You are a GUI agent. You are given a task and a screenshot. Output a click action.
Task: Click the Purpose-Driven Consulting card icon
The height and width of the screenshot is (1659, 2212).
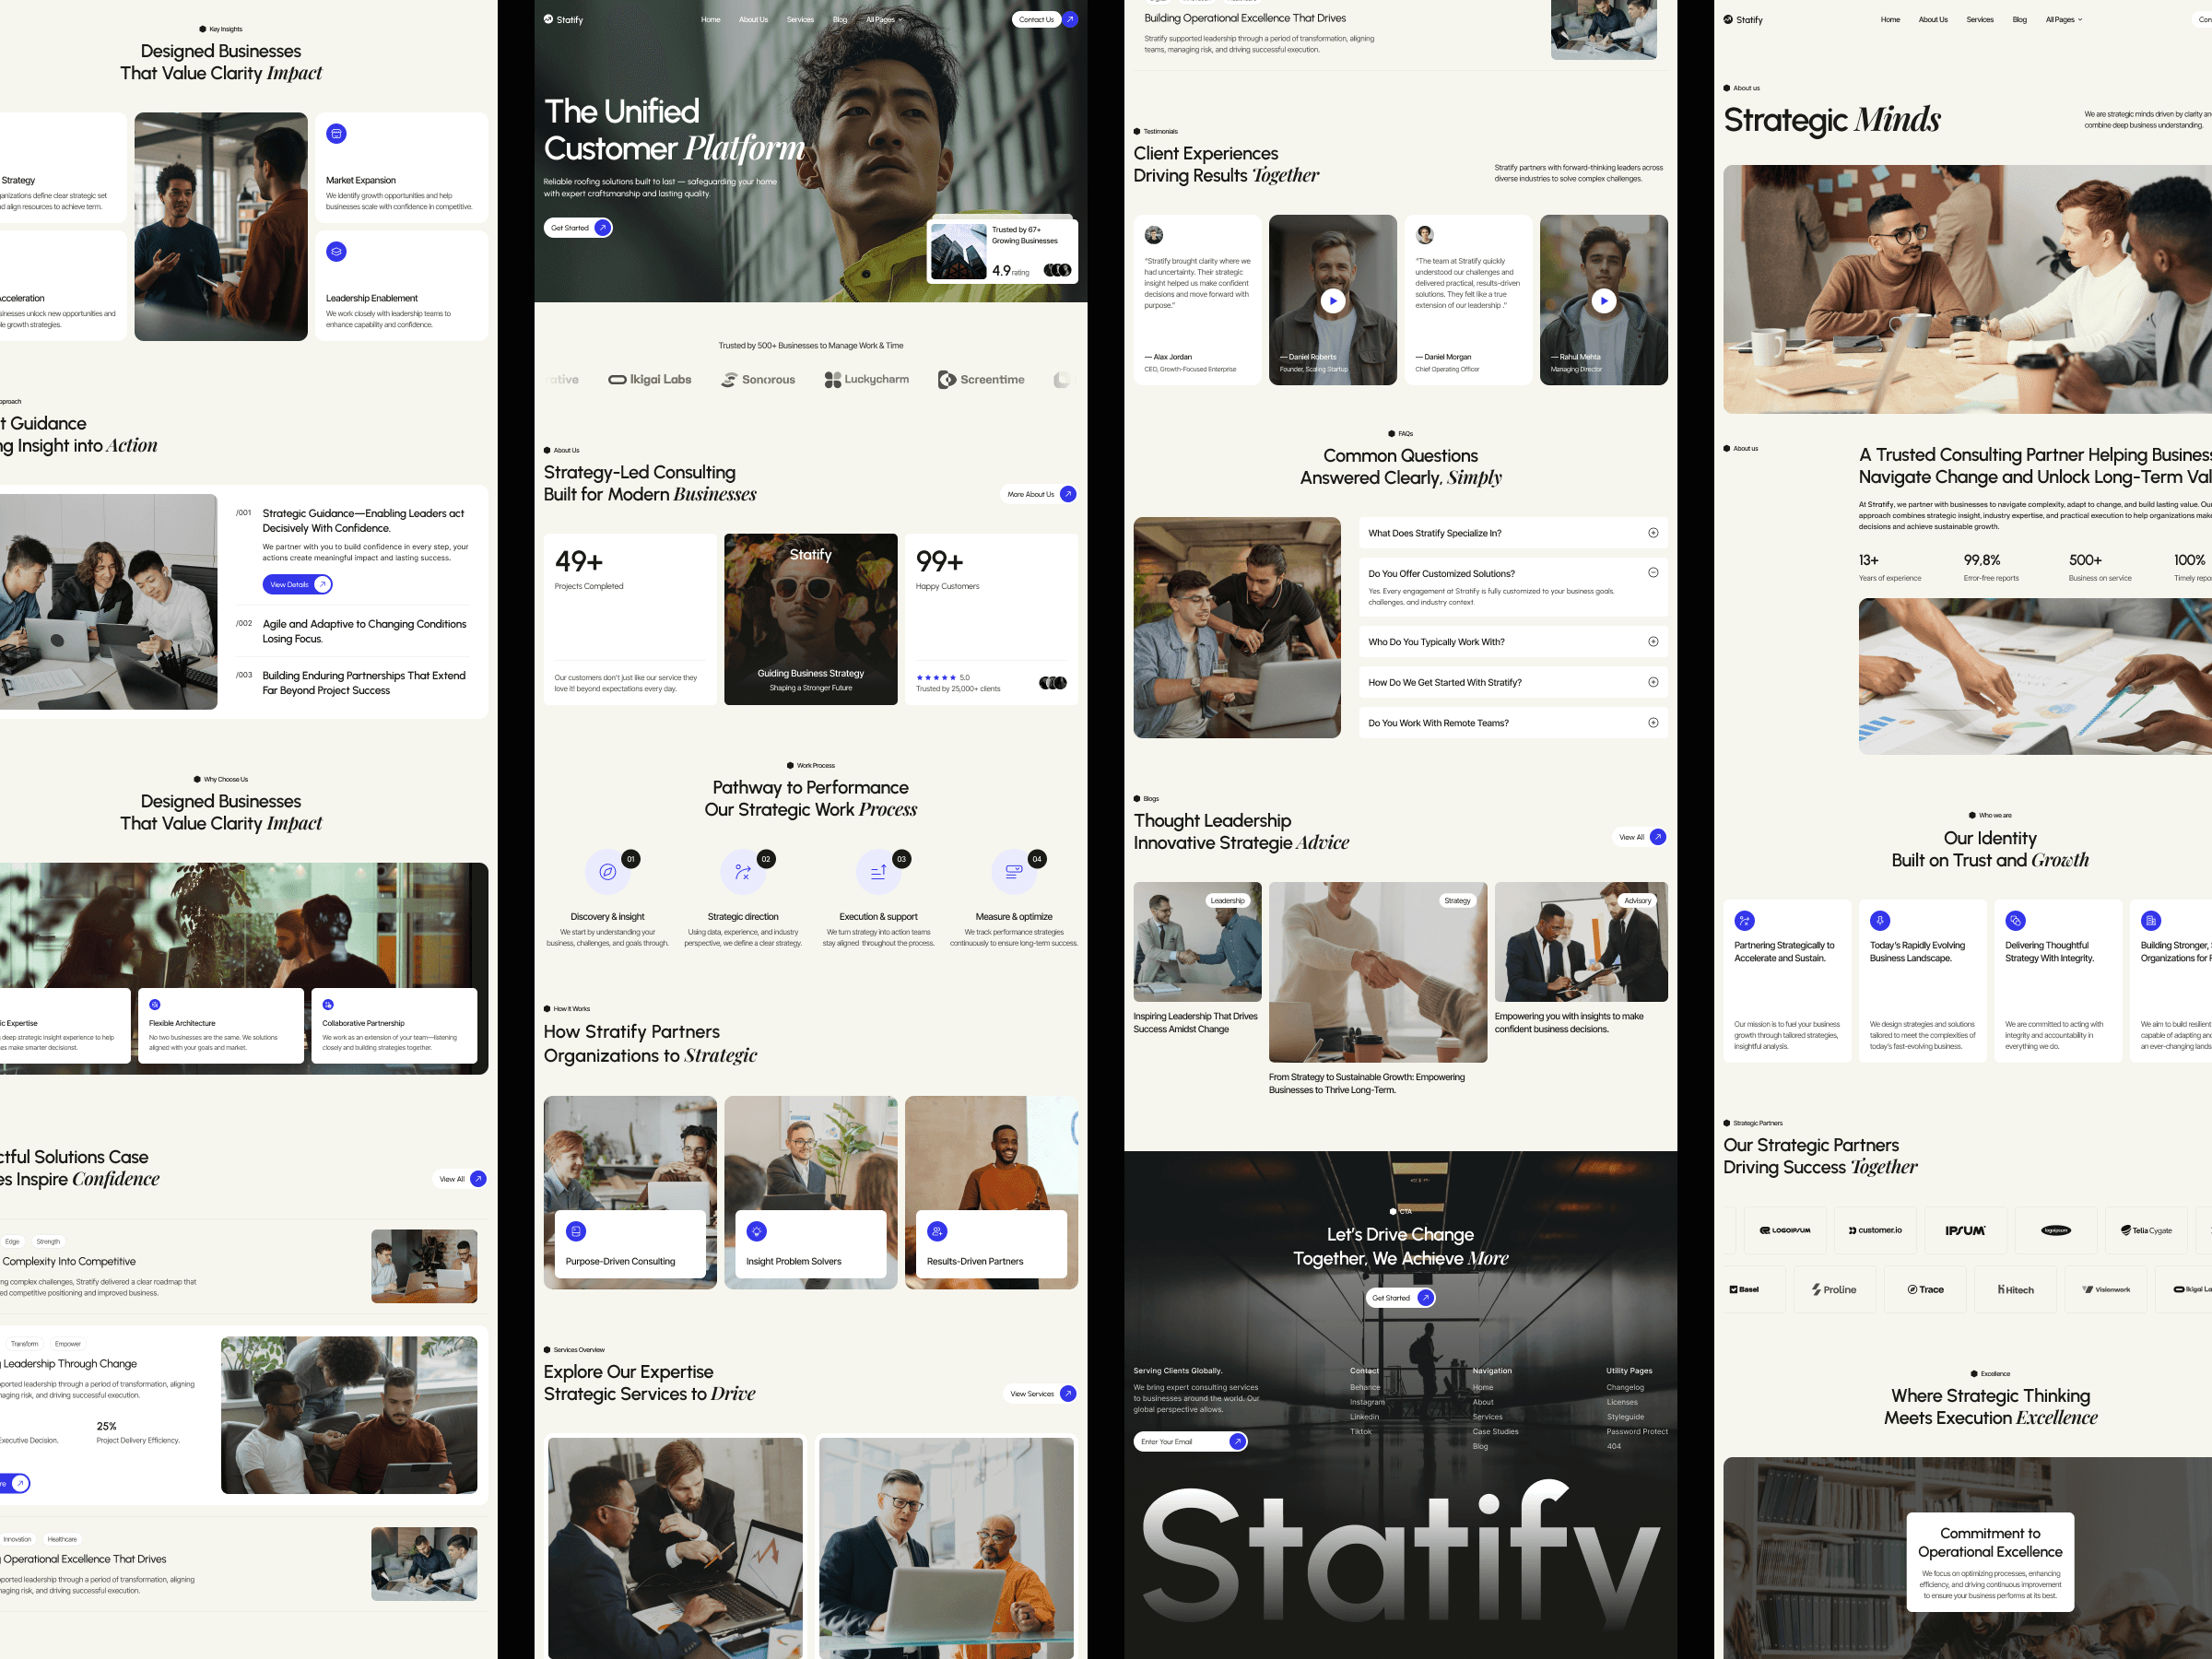point(575,1231)
